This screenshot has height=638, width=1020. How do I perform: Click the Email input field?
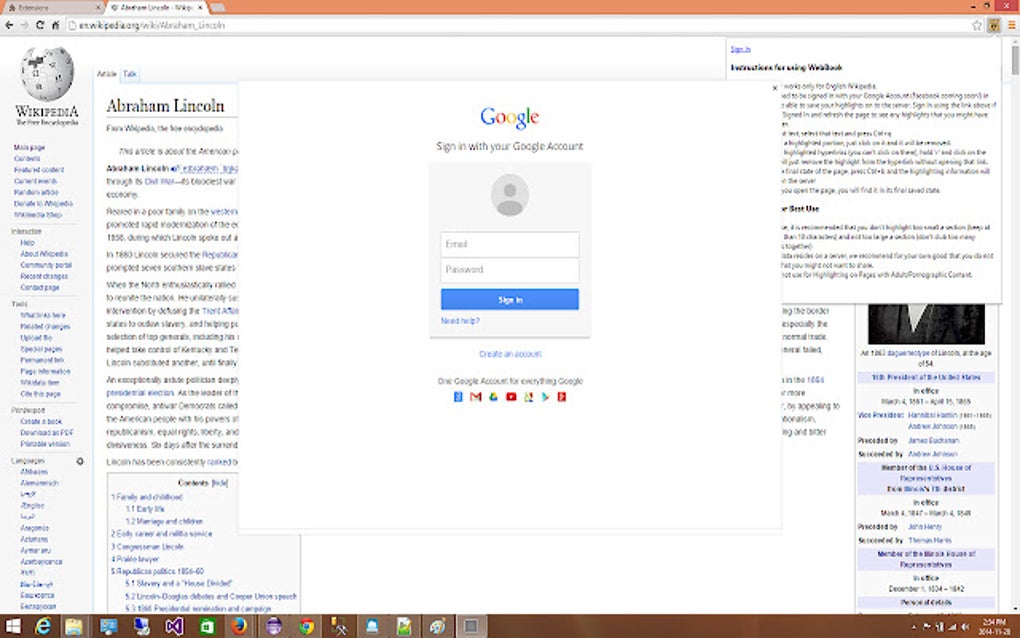(509, 245)
